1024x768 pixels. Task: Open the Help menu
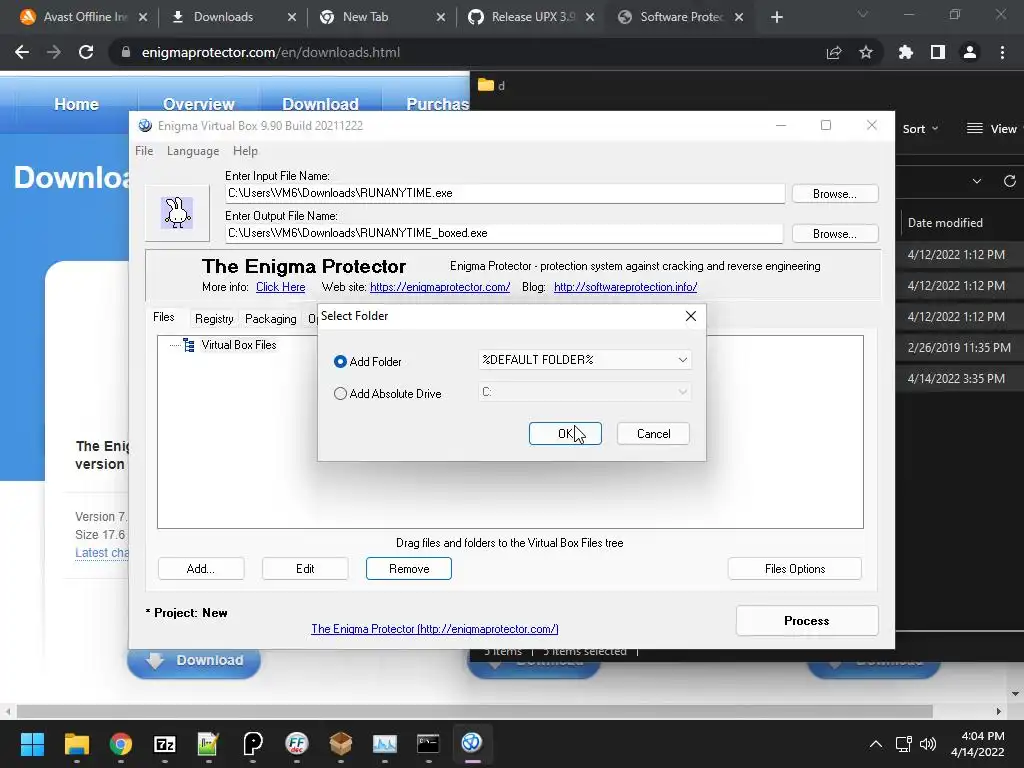(246, 151)
